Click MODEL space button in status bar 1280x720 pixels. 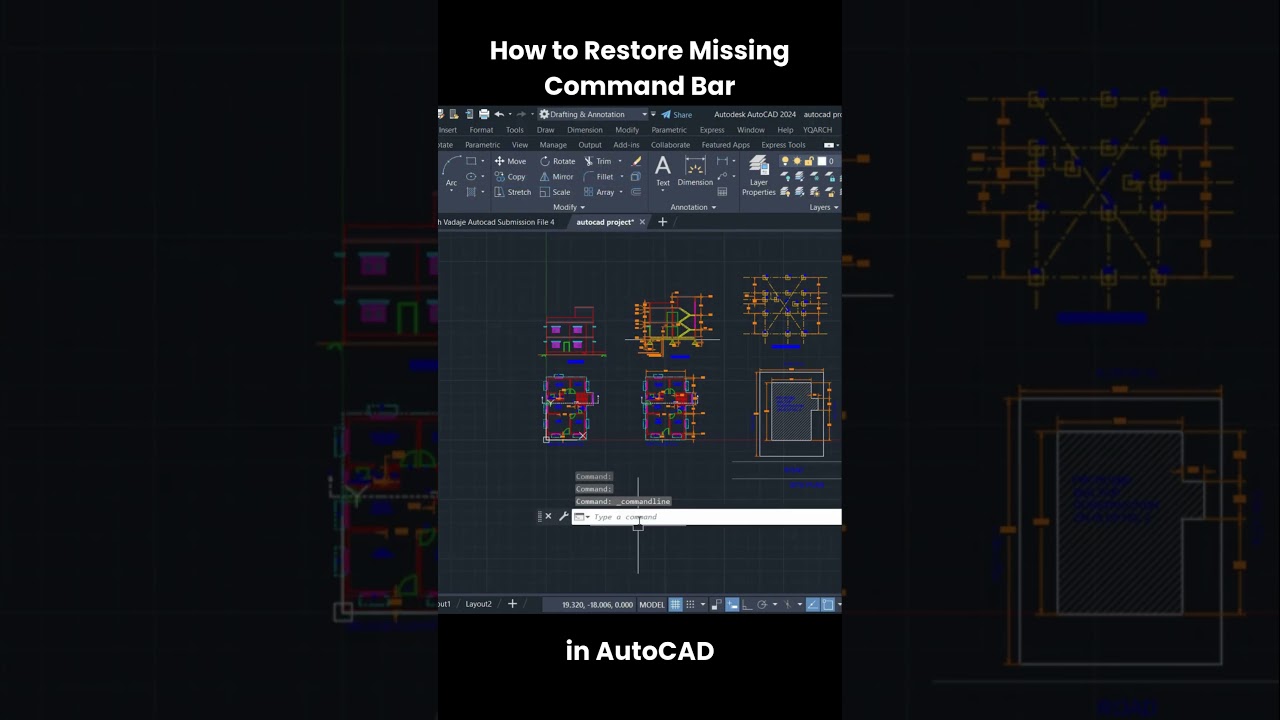(x=652, y=604)
